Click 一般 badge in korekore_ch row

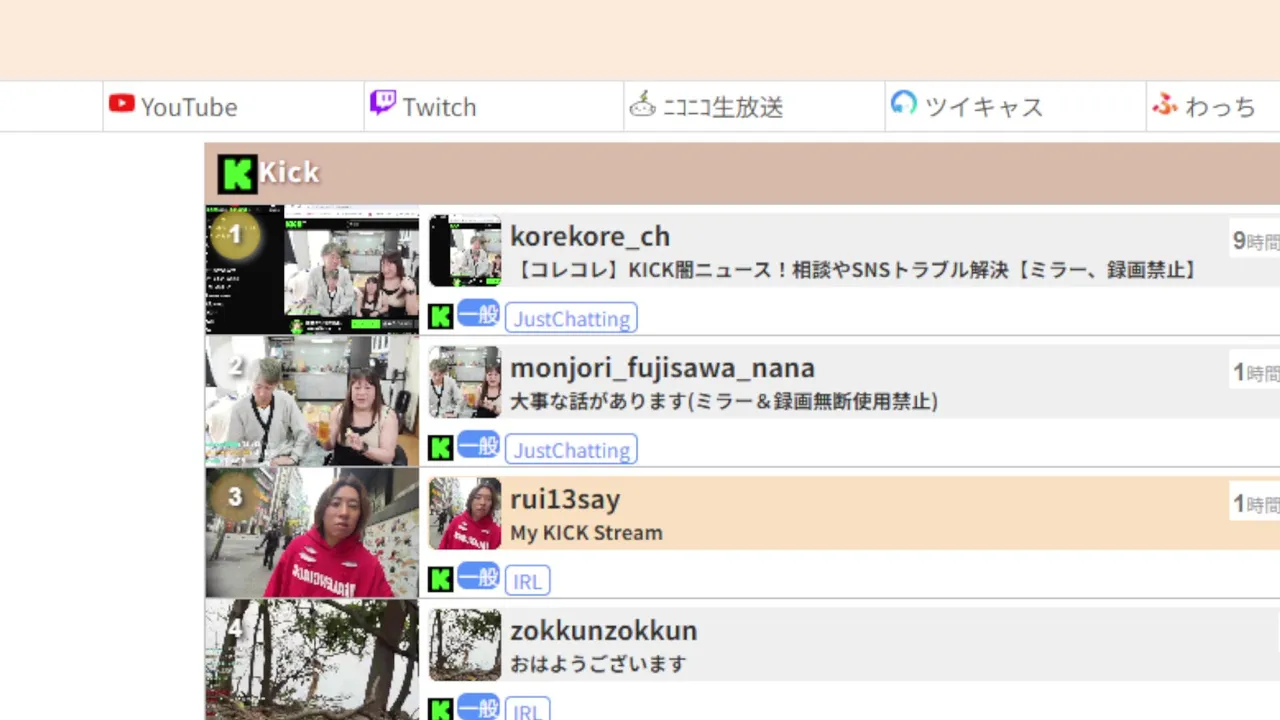478,314
